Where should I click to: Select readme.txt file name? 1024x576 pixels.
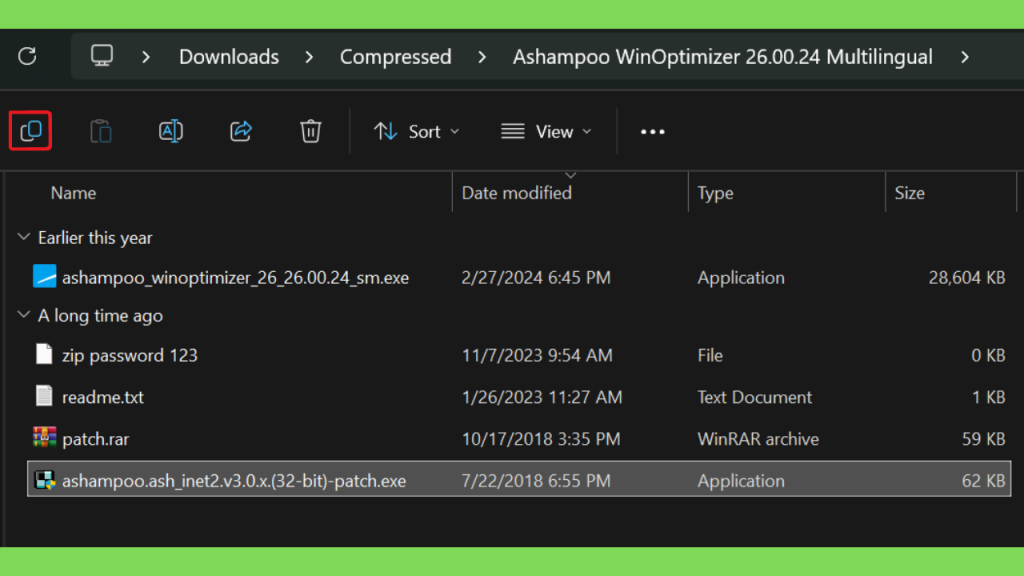coord(103,397)
